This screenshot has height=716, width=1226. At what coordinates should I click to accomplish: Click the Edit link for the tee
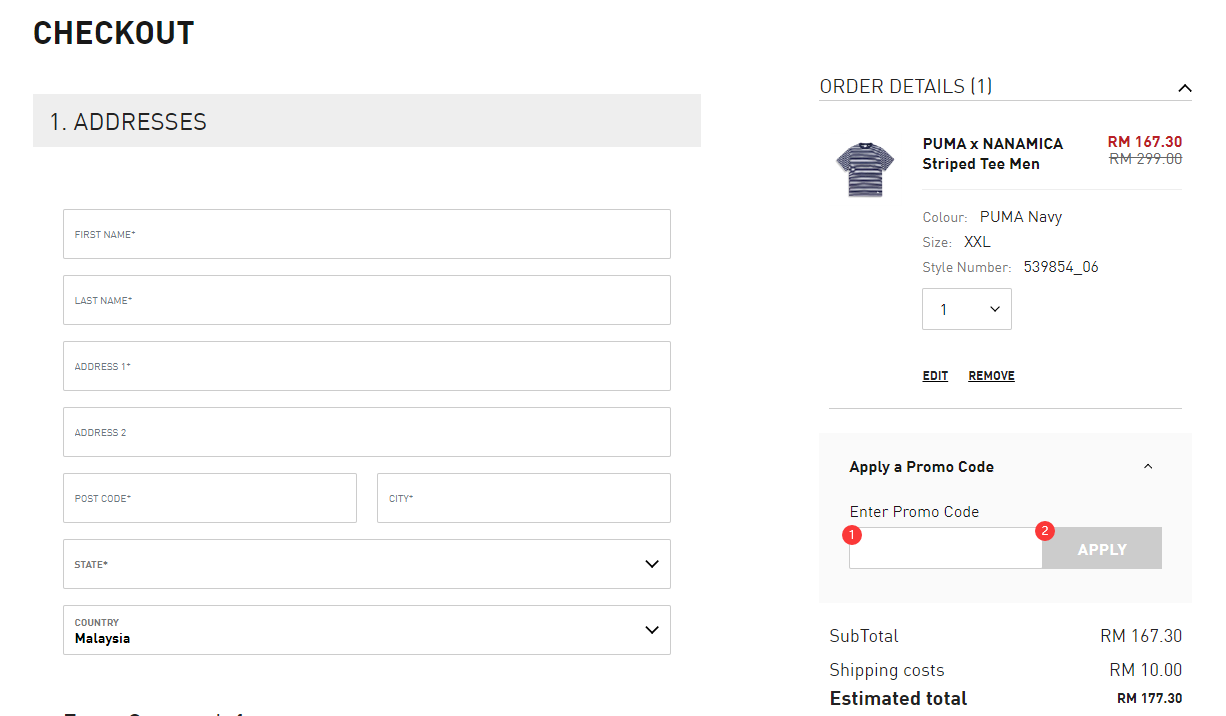pos(935,376)
